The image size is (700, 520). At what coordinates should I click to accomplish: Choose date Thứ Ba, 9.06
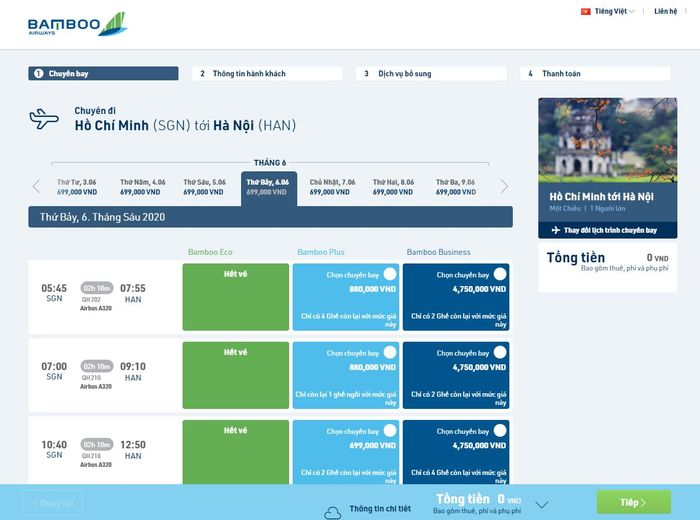(x=455, y=187)
